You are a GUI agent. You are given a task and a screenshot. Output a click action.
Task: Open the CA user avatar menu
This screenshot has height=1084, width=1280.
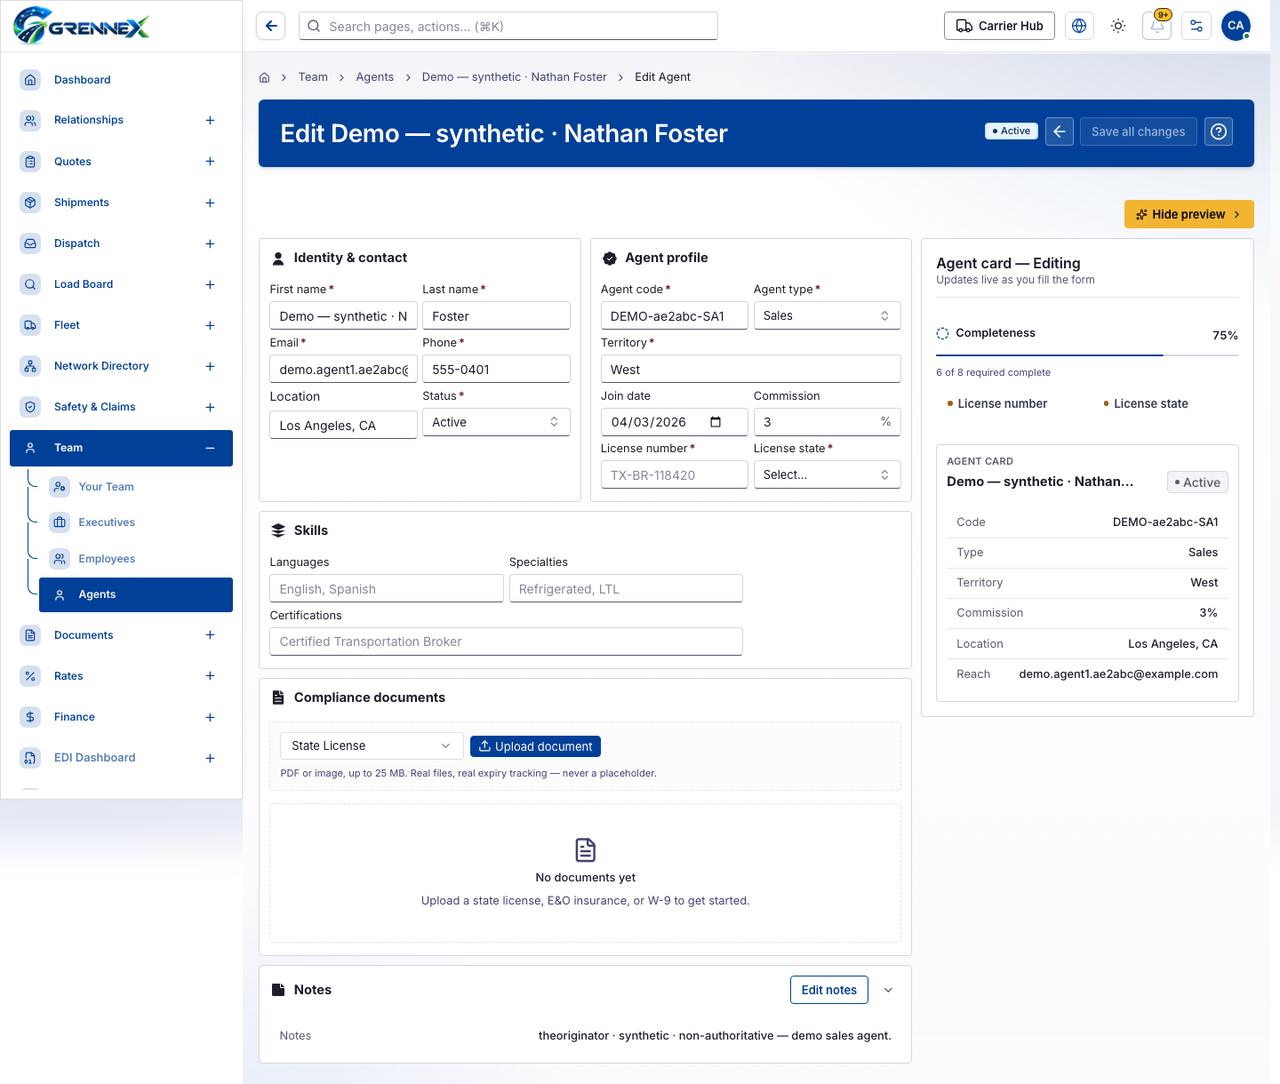pos(1236,26)
